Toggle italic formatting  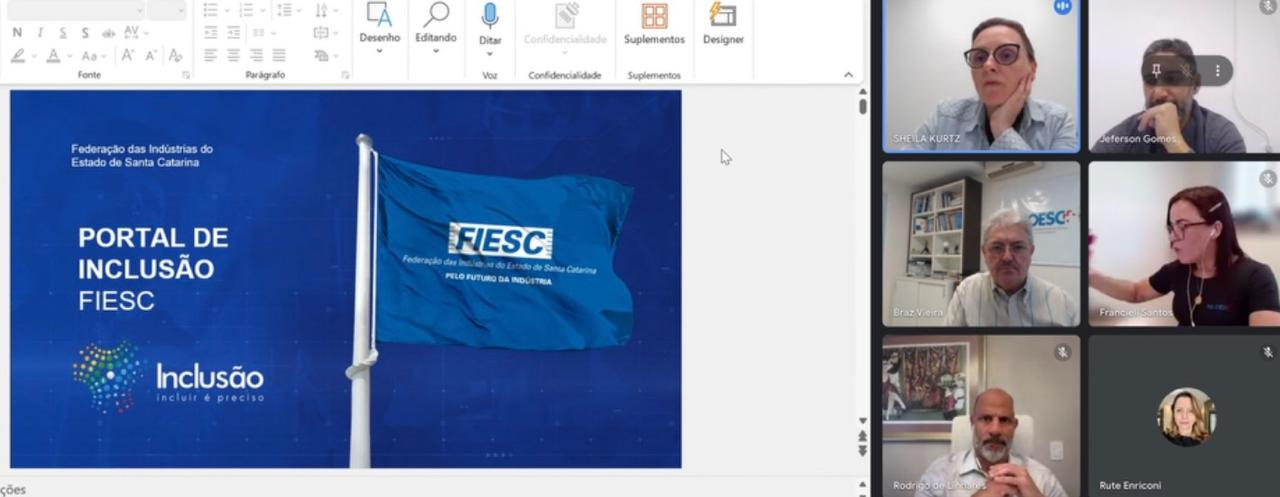coord(40,33)
